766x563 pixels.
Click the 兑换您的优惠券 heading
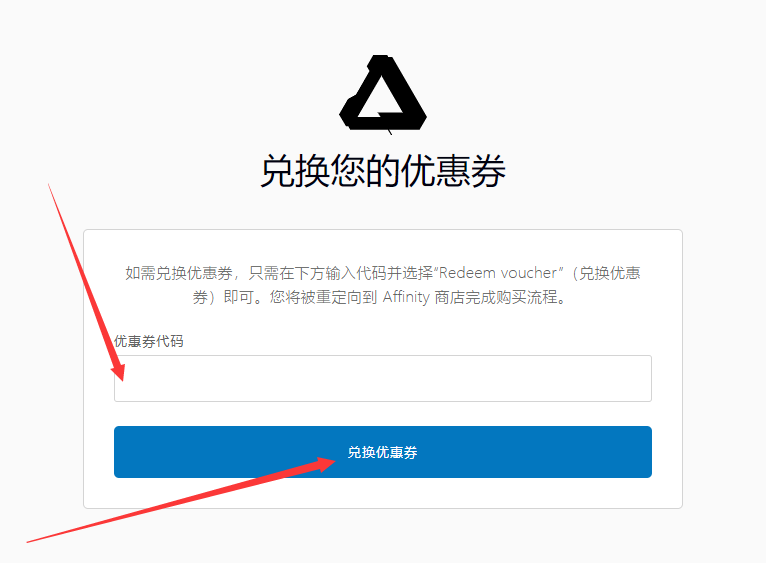pos(383,171)
